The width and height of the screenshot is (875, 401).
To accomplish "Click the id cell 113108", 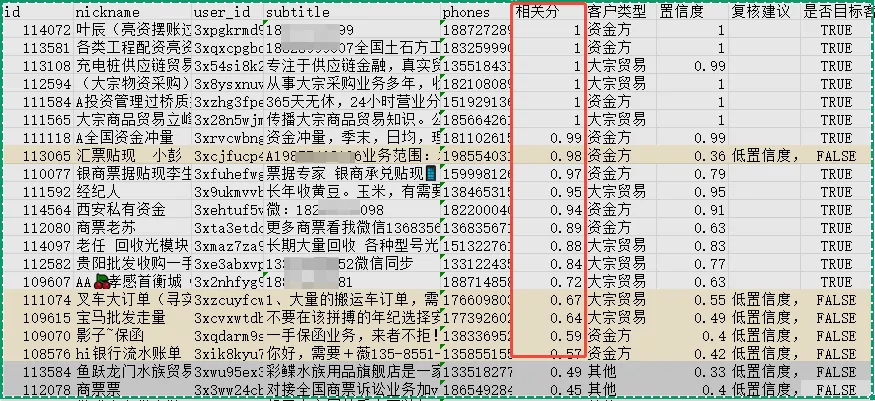I will [38, 66].
